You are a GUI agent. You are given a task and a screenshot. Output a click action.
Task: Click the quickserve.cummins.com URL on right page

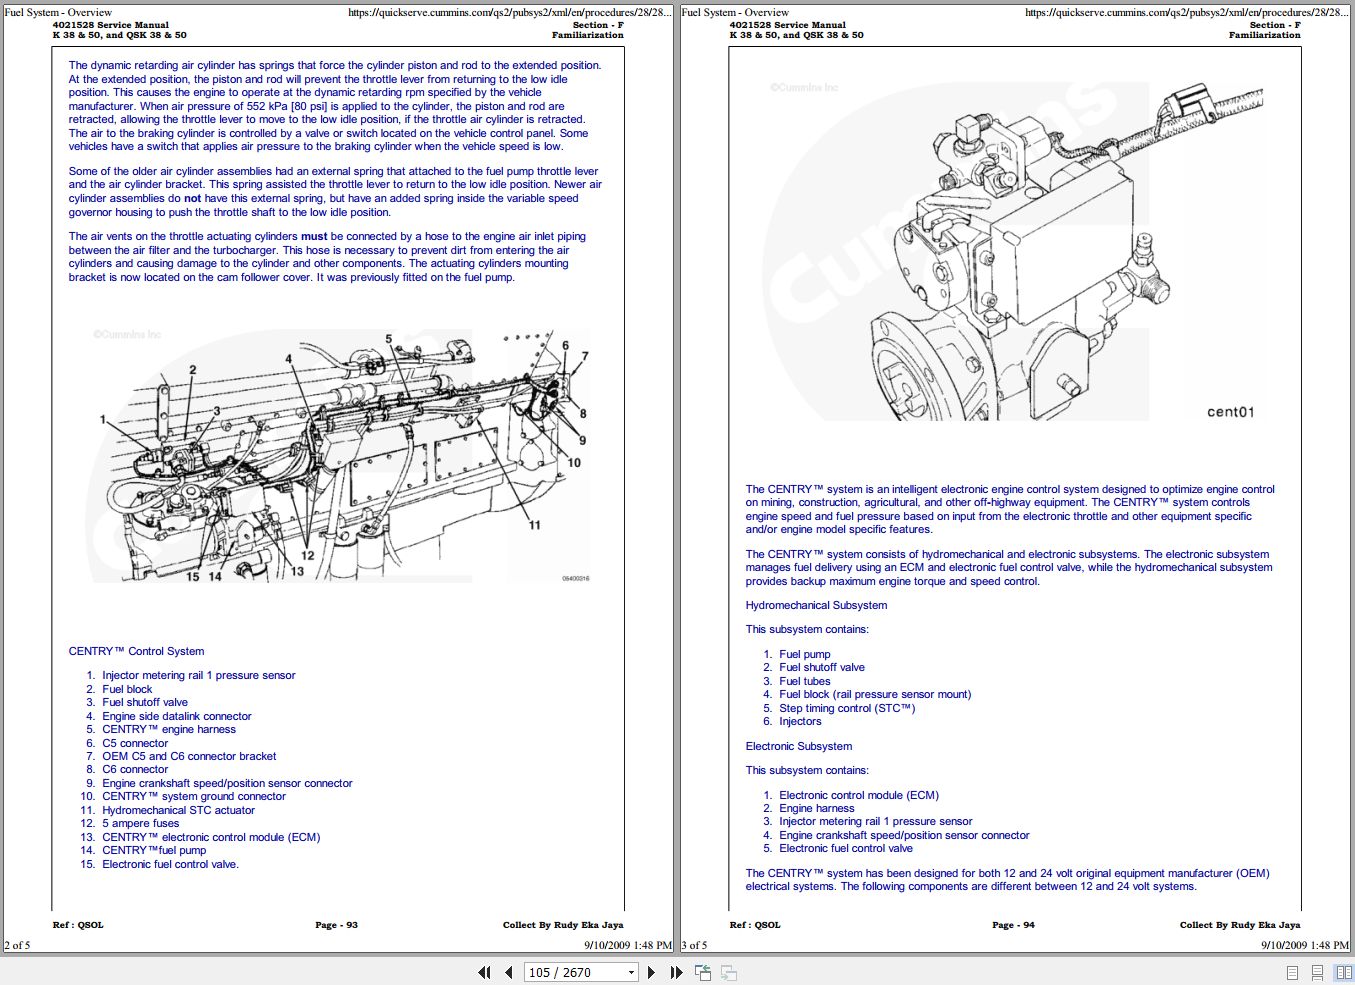(1187, 13)
